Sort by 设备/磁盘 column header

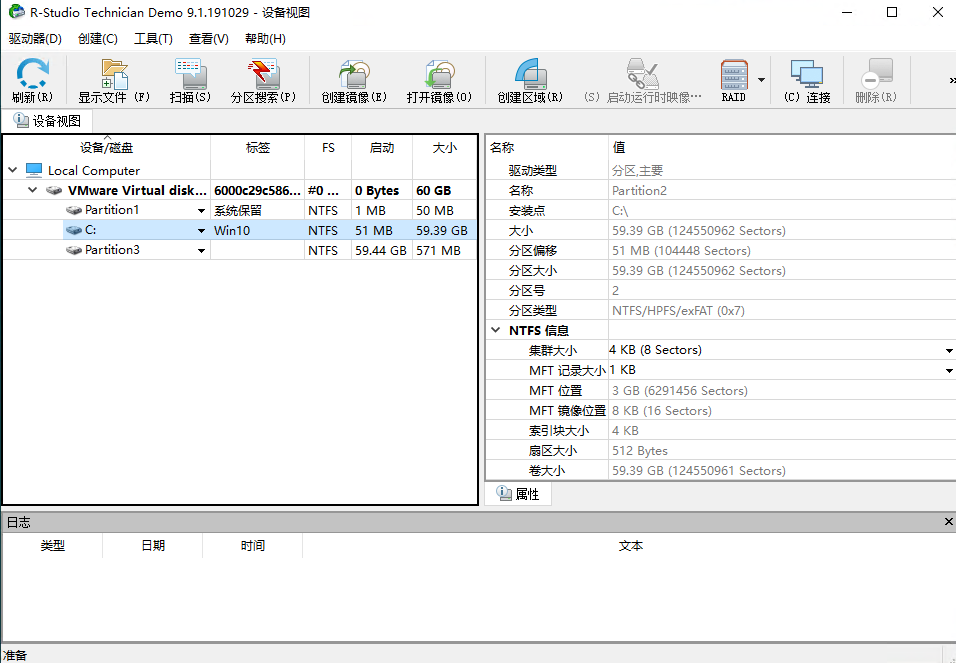pos(107,148)
